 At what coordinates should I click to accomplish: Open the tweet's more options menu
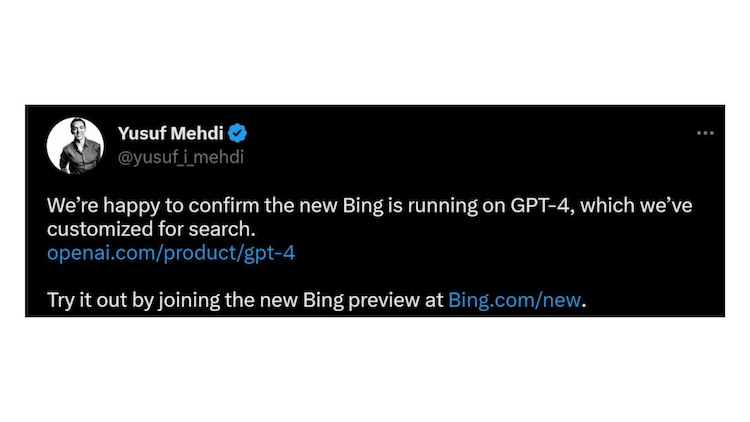(705, 132)
